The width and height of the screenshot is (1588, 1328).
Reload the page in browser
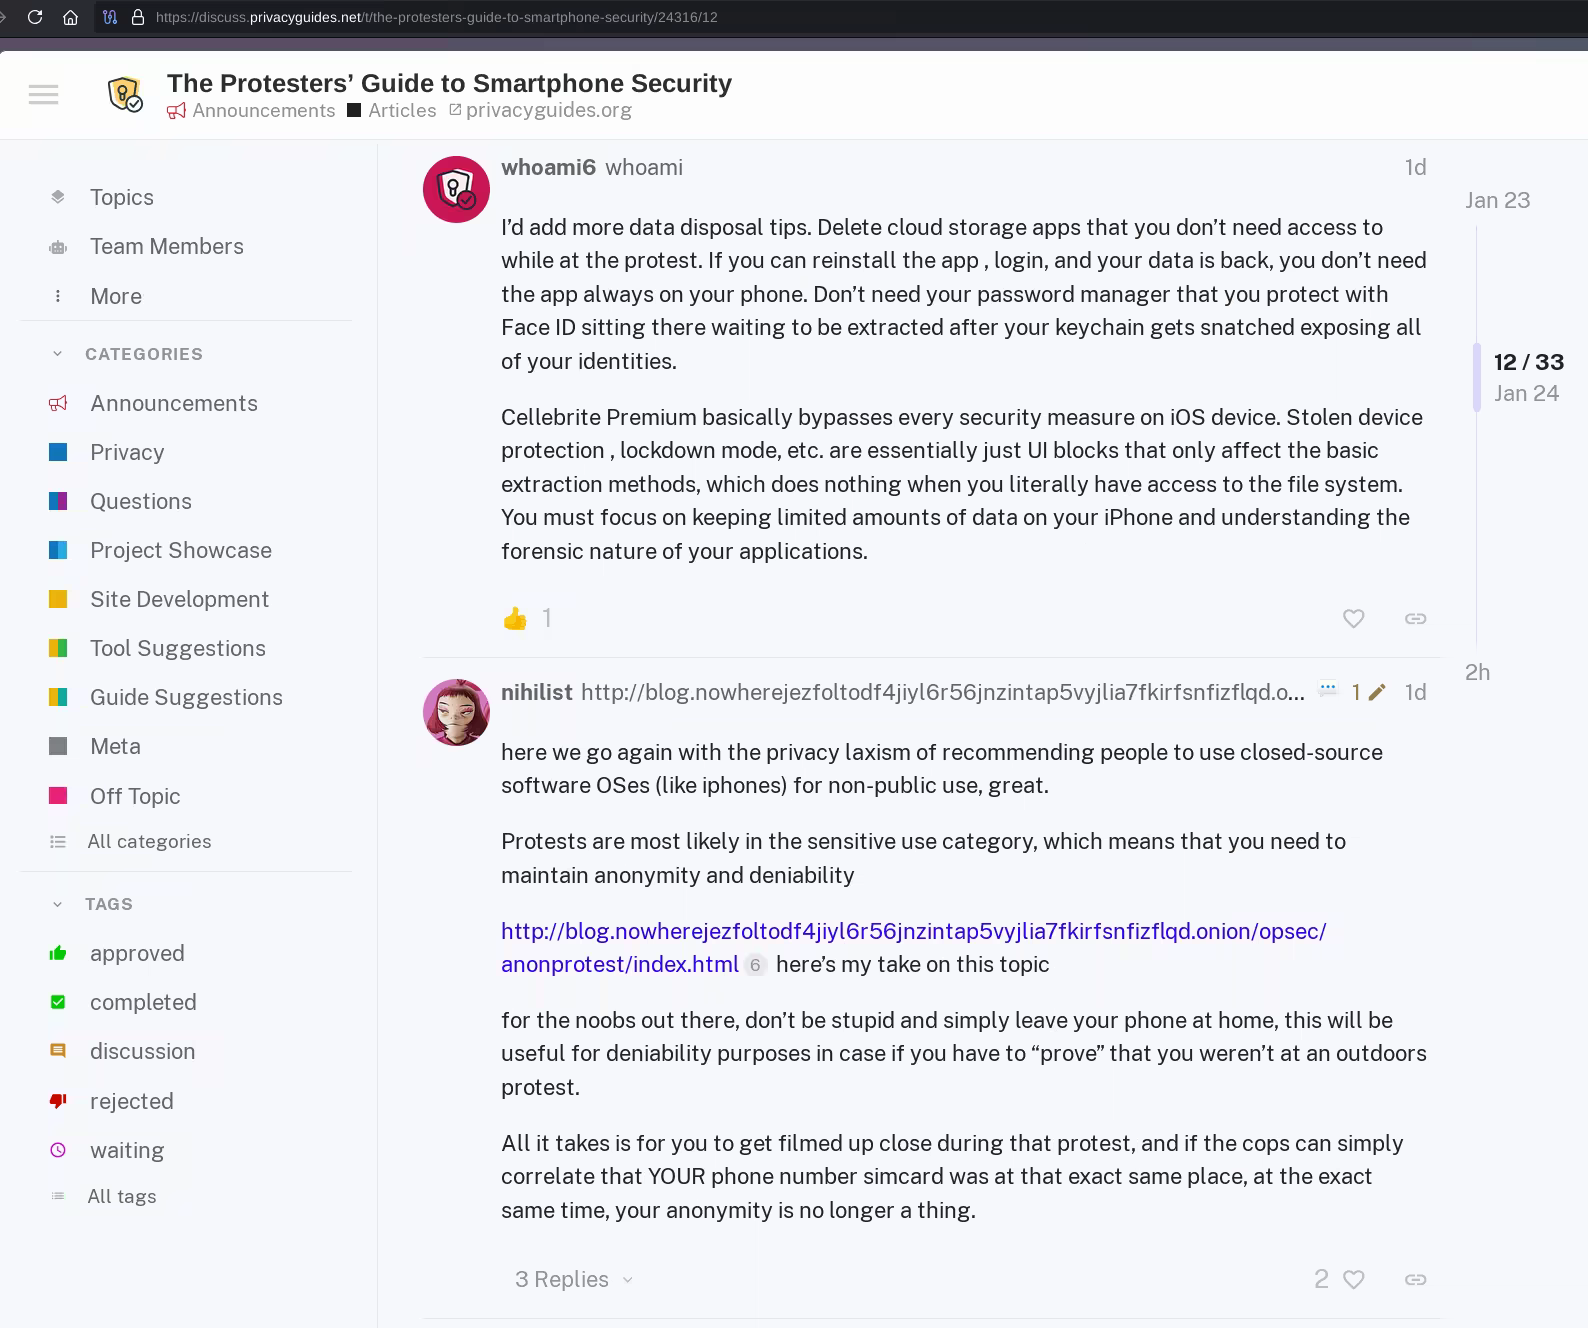(x=35, y=17)
